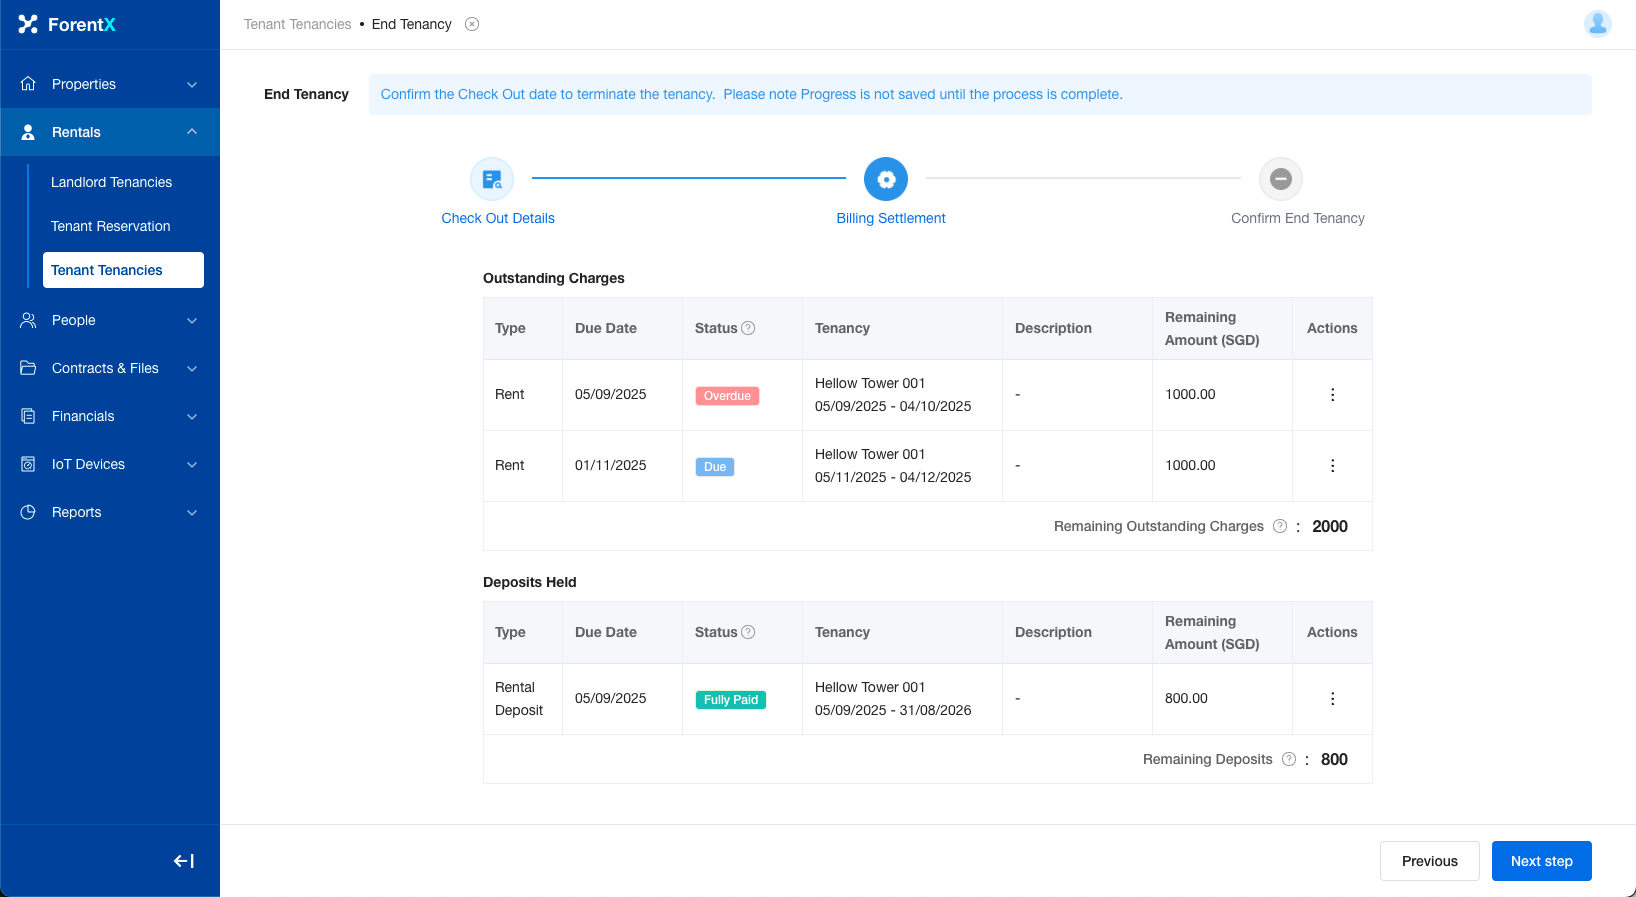Image resolution: width=1636 pixels, height=897 pixels.
Task: Open Tenant Reservation from the sidebar
Action: (x=111, y=226)
